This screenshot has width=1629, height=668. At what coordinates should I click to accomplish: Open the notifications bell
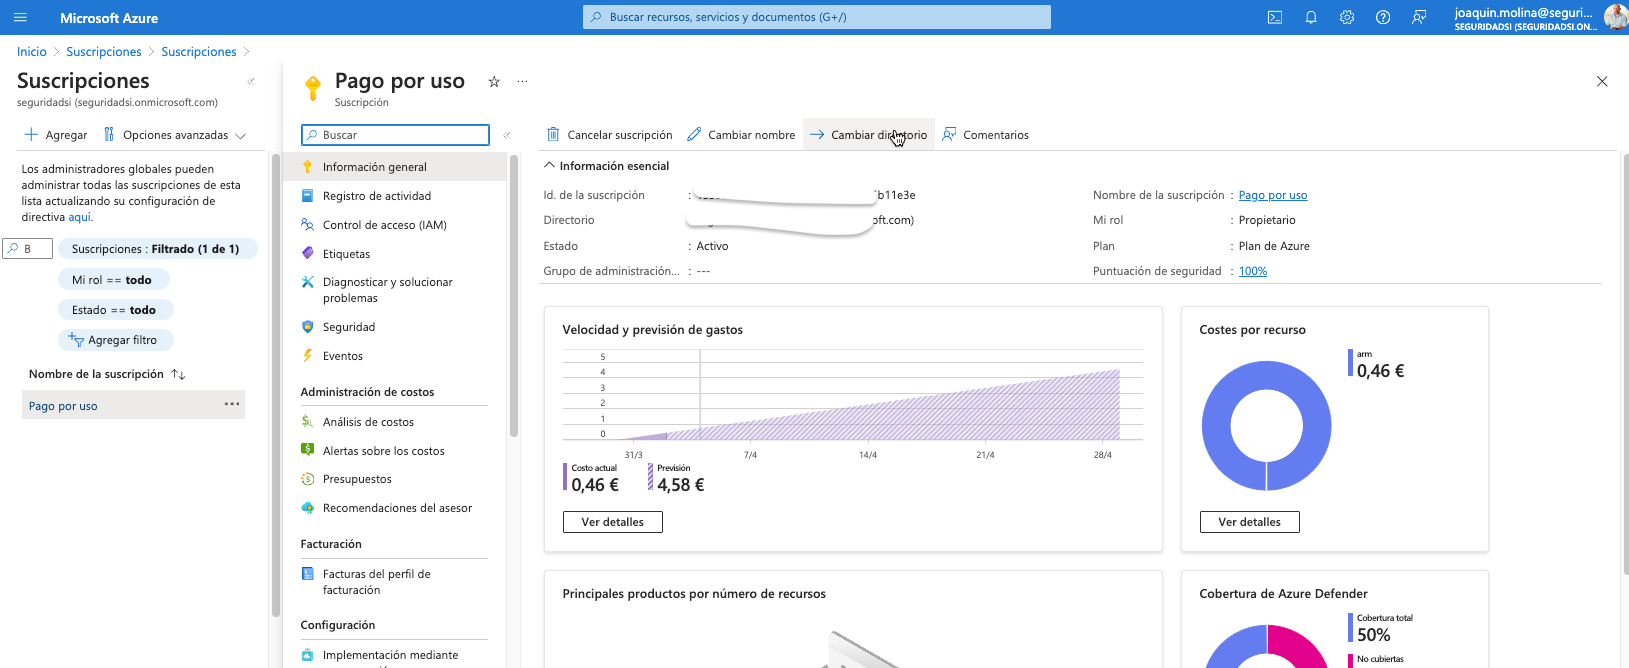(x=1311, y=18)
